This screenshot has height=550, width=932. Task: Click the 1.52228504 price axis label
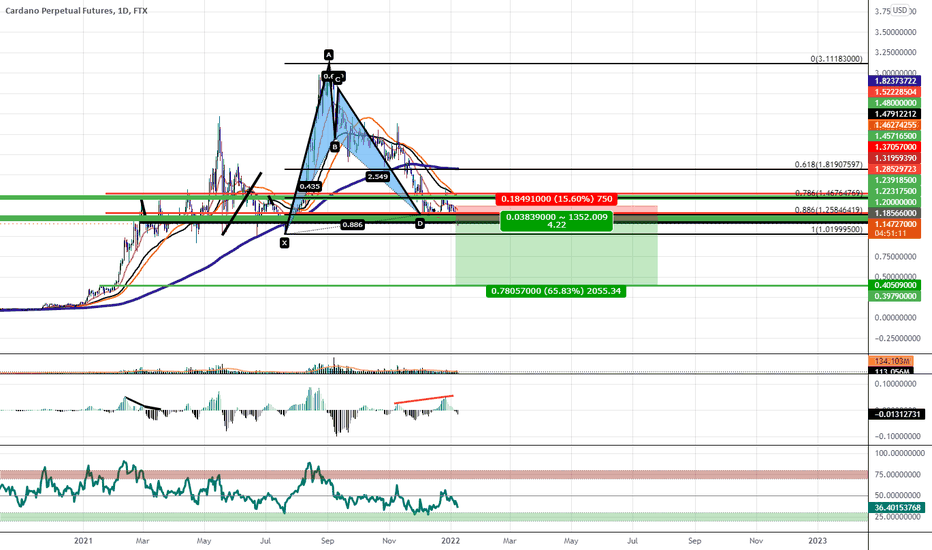pyautogui.click(x=895, y=92)
